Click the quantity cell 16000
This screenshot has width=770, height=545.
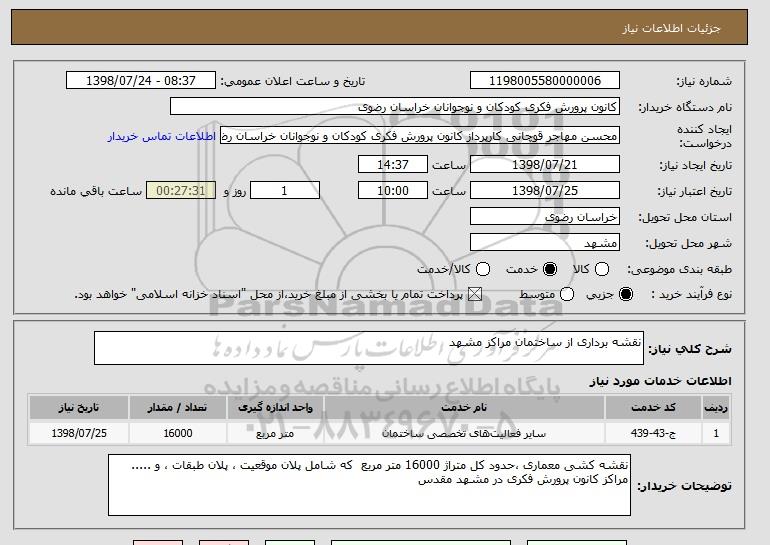(x=177, y=433)
